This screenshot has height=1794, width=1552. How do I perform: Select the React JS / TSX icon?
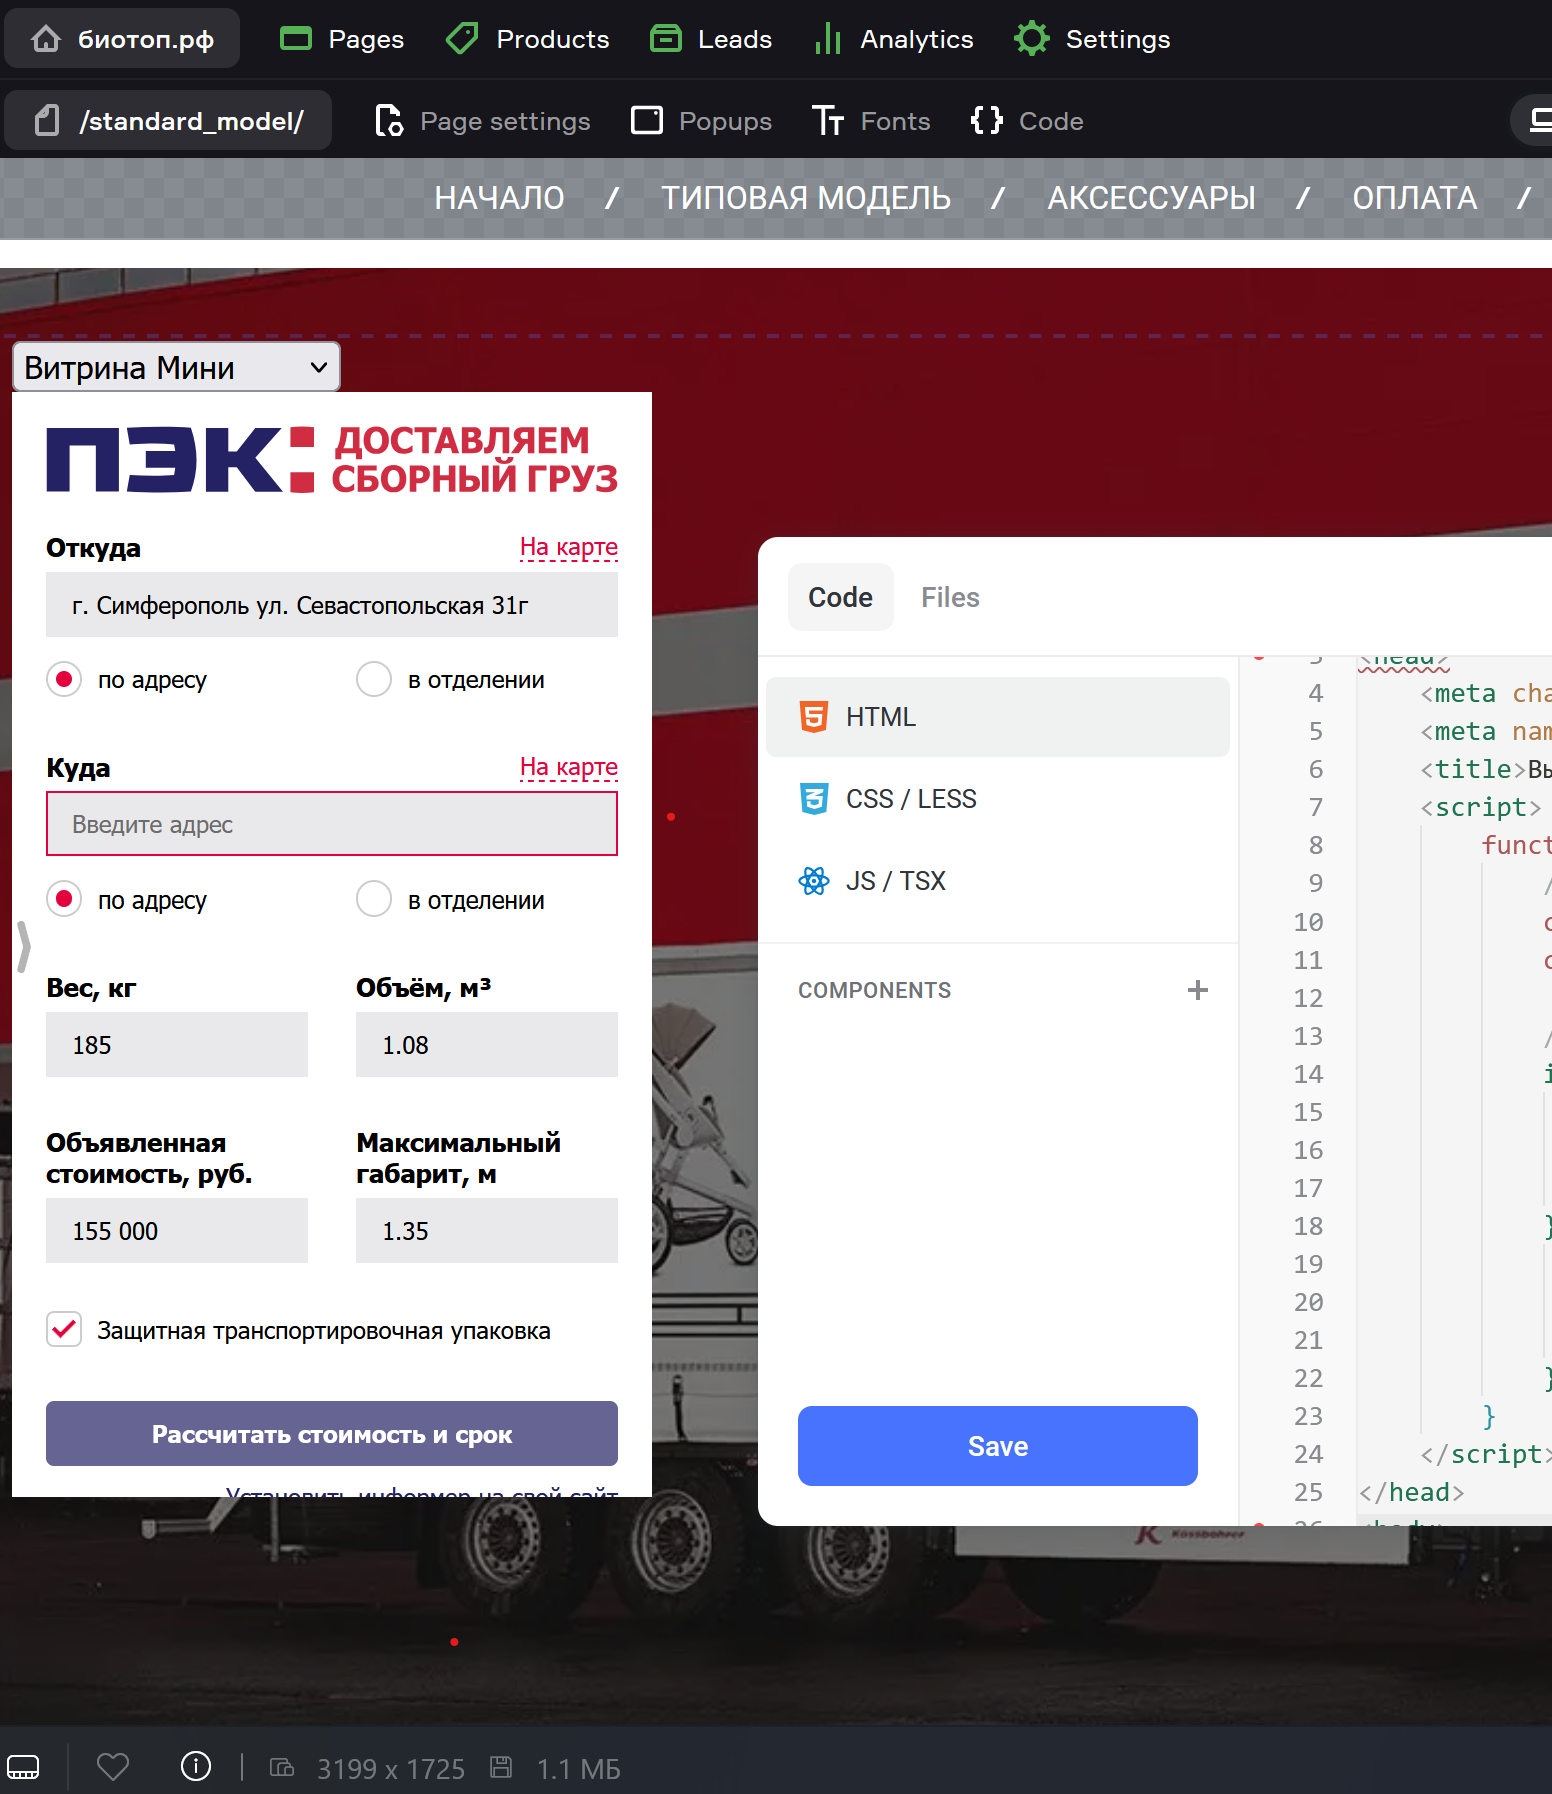814,881
